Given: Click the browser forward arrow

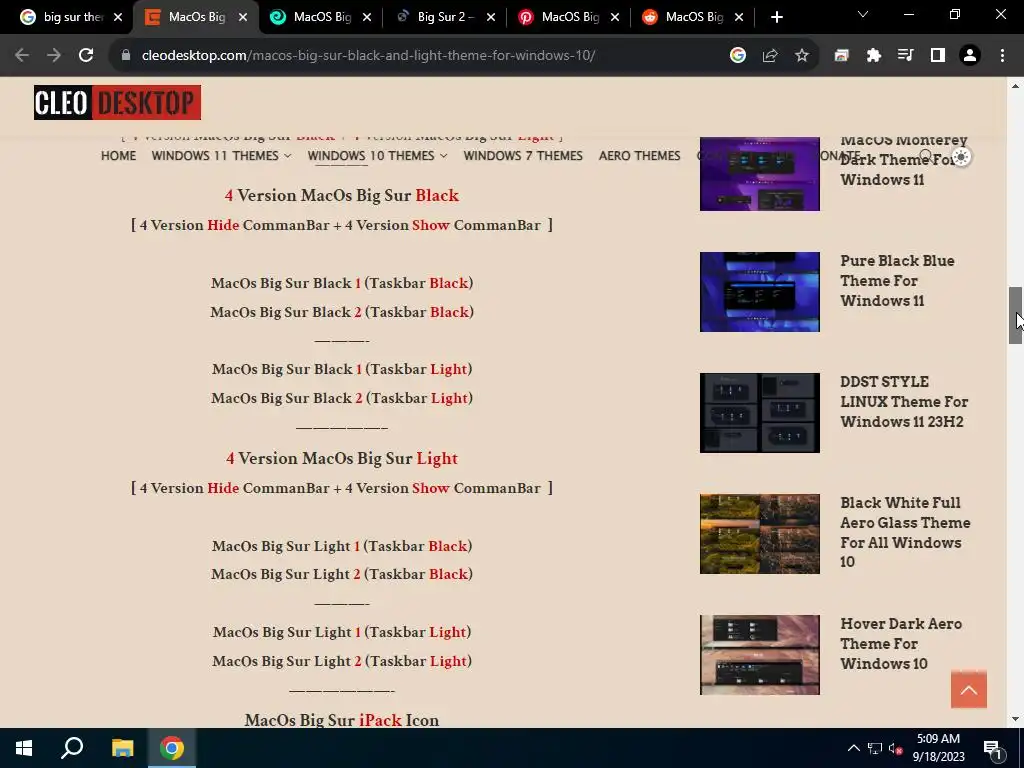Looking at the screenshot, I should pos(54,56).
